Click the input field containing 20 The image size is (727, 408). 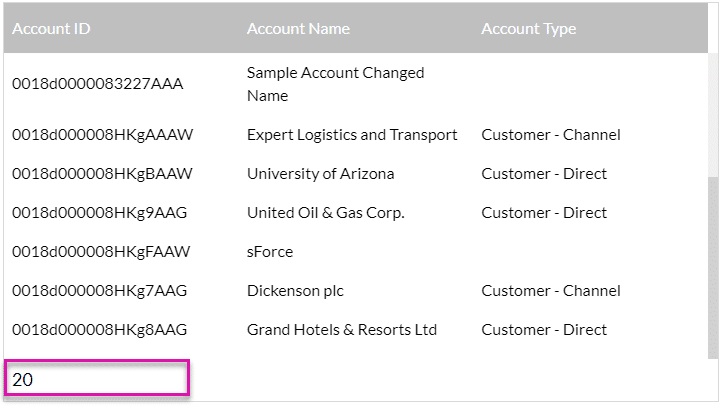[97, 379]
